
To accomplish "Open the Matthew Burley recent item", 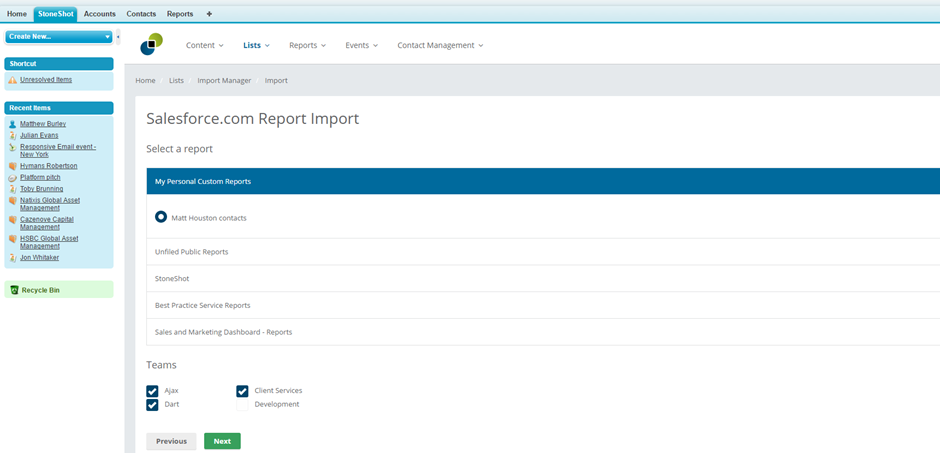I will (x=43, y=124).
